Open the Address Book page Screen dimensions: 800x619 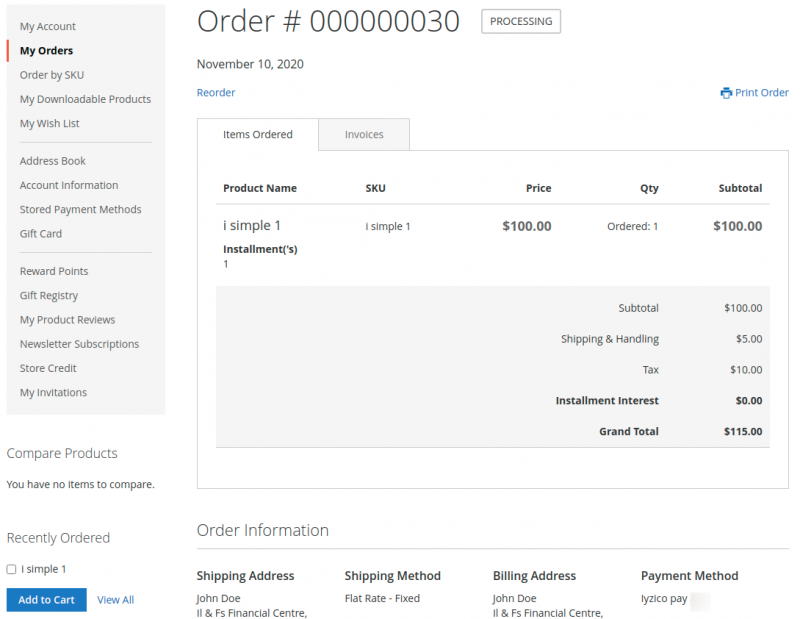pyautogui.click(x=52, y=160)
